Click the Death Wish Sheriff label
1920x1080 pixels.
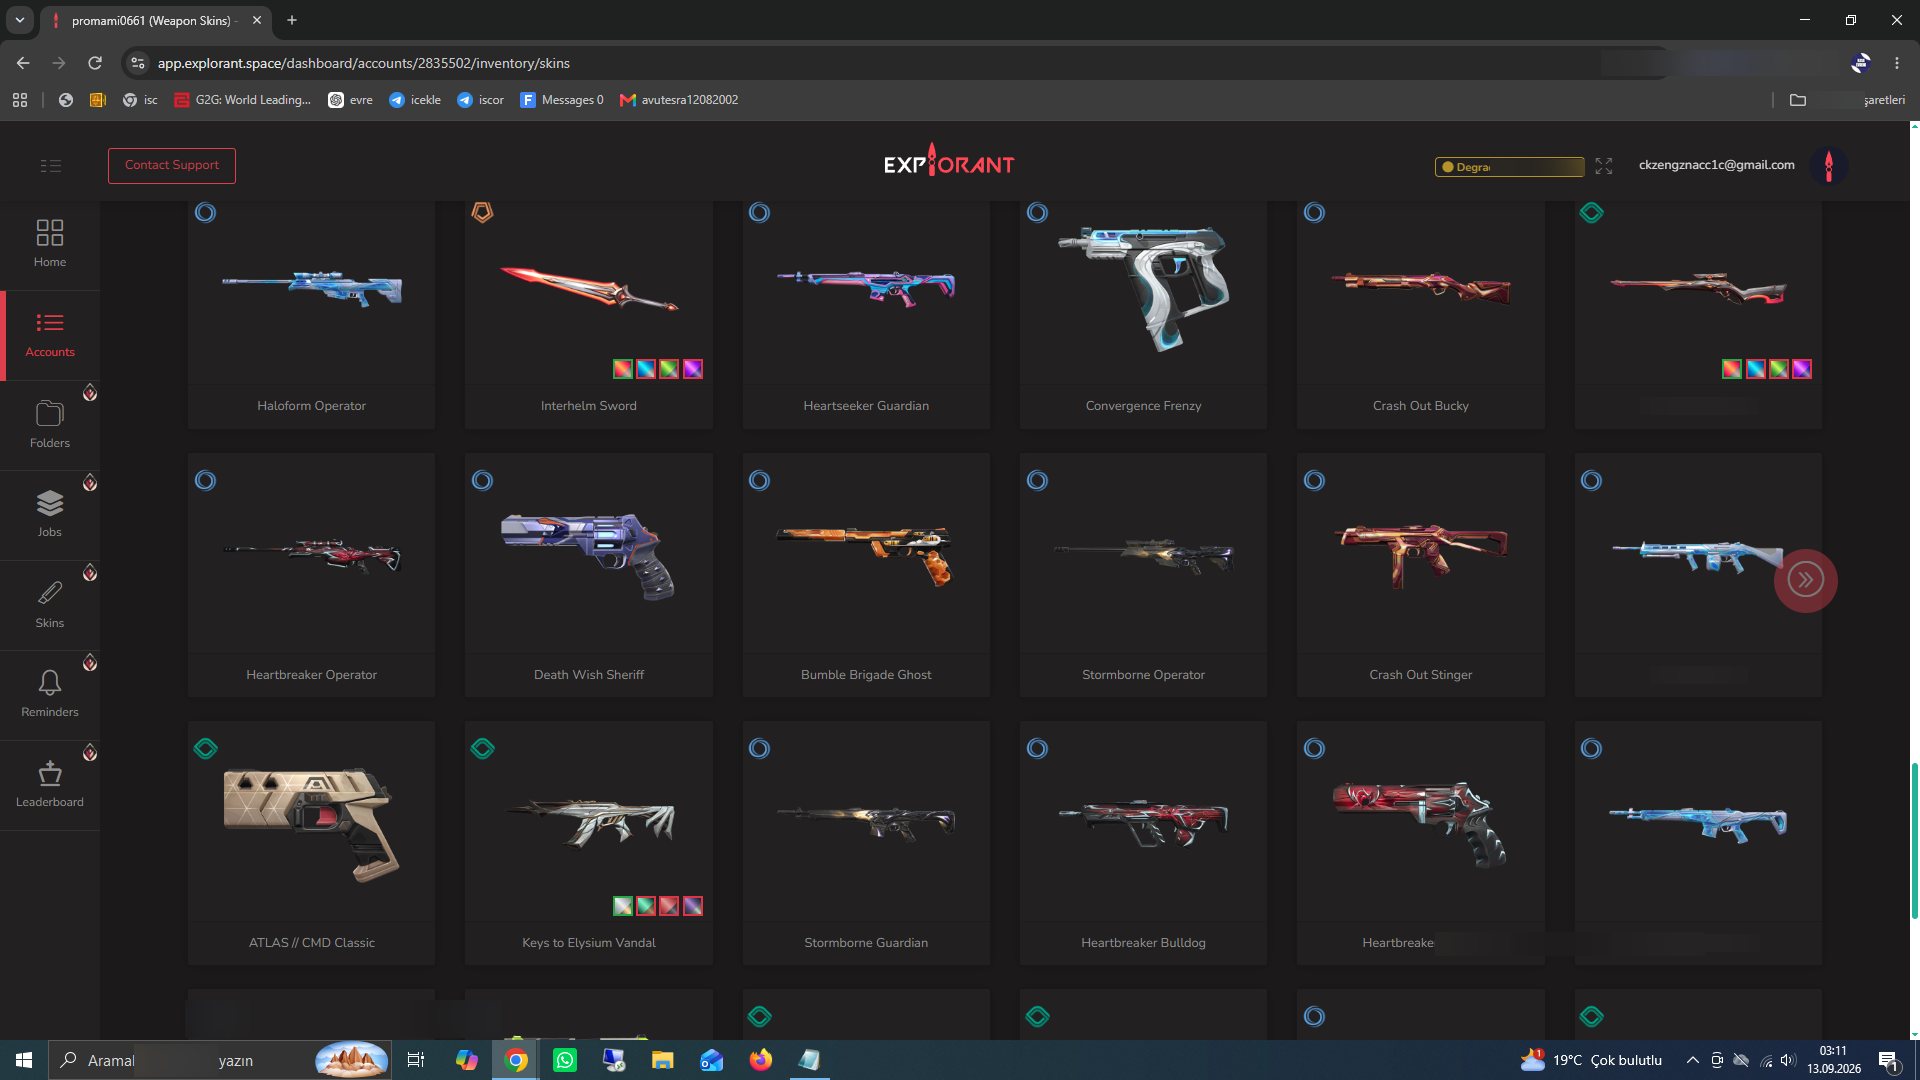589,675
